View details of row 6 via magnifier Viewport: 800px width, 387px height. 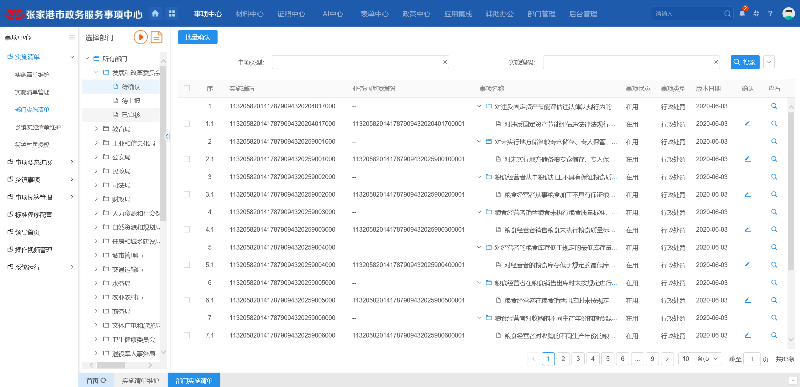click(x=774, y=282)
